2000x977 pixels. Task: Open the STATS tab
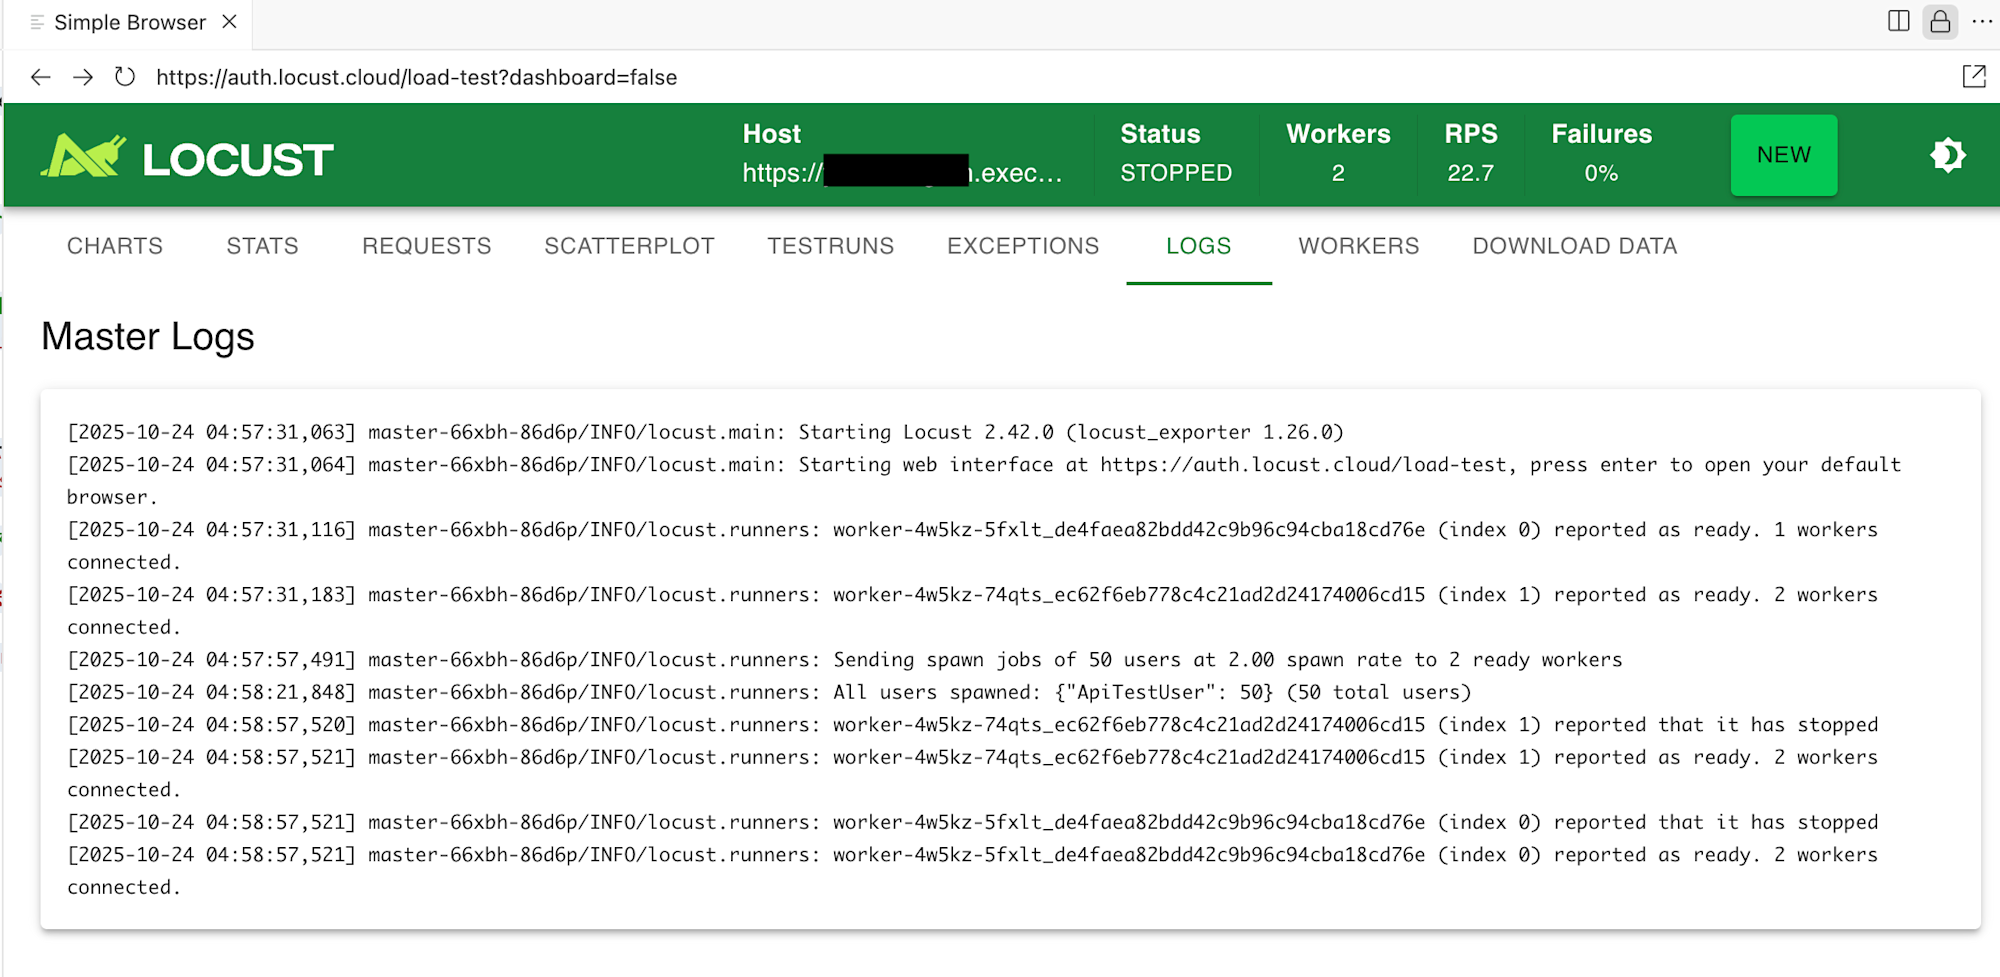[262, 246]
